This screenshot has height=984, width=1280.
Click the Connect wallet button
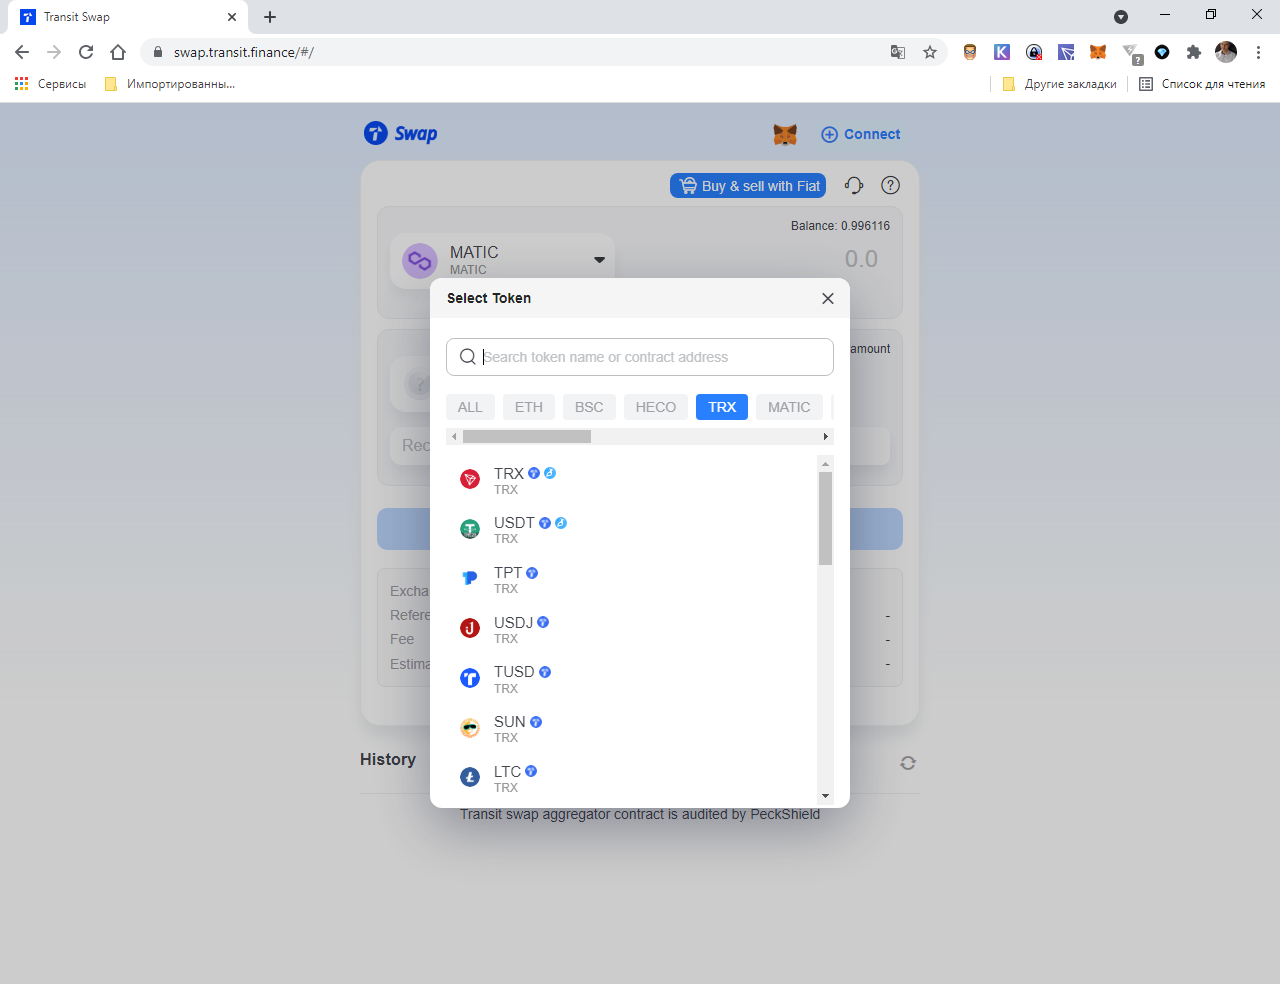point(860,134)
